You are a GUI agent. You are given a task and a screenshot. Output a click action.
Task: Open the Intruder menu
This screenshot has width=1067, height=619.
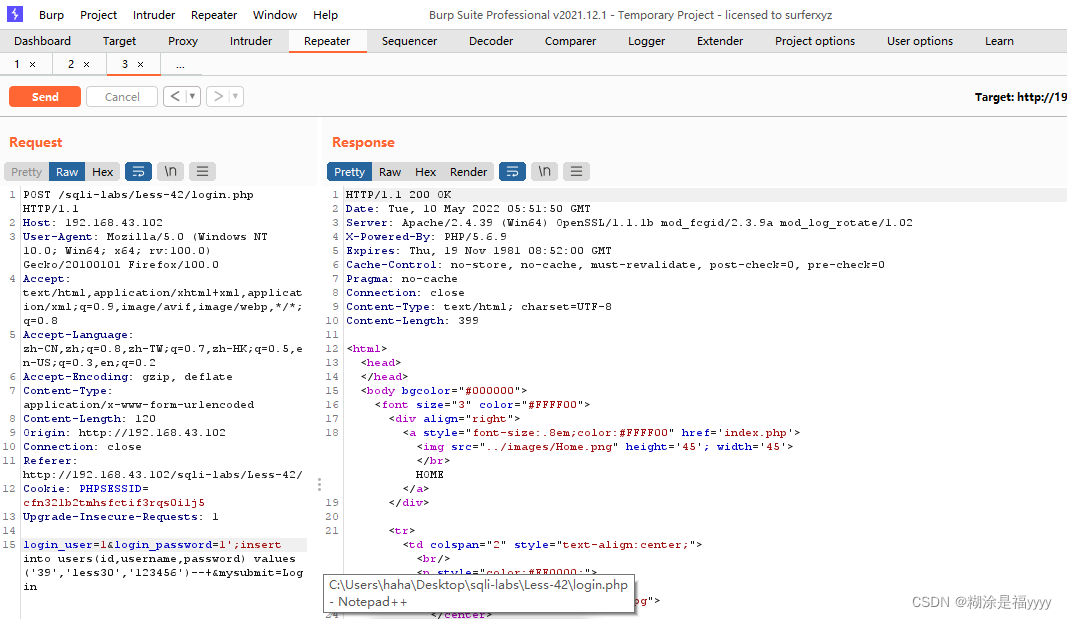pyautogui.click(x=154, y=15)
